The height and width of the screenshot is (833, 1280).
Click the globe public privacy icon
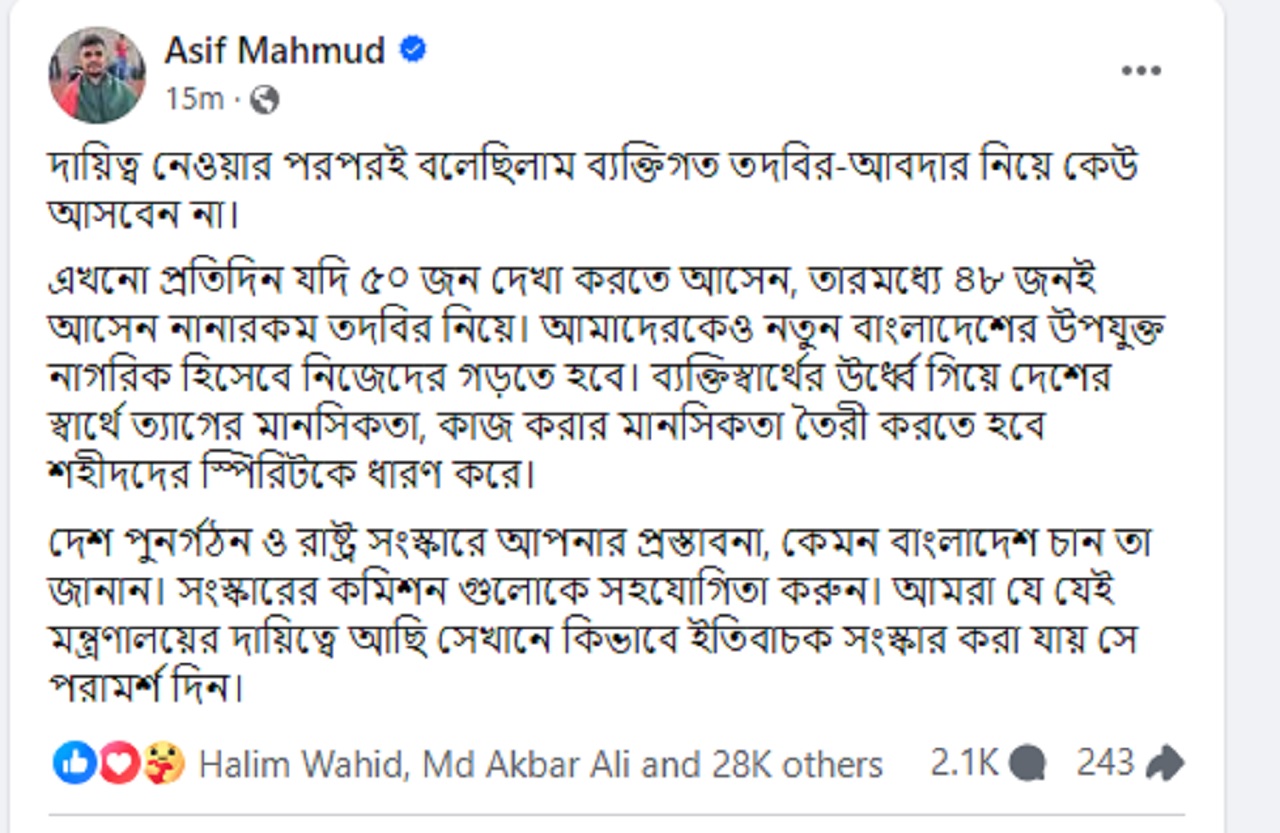(x=264, y=99)
